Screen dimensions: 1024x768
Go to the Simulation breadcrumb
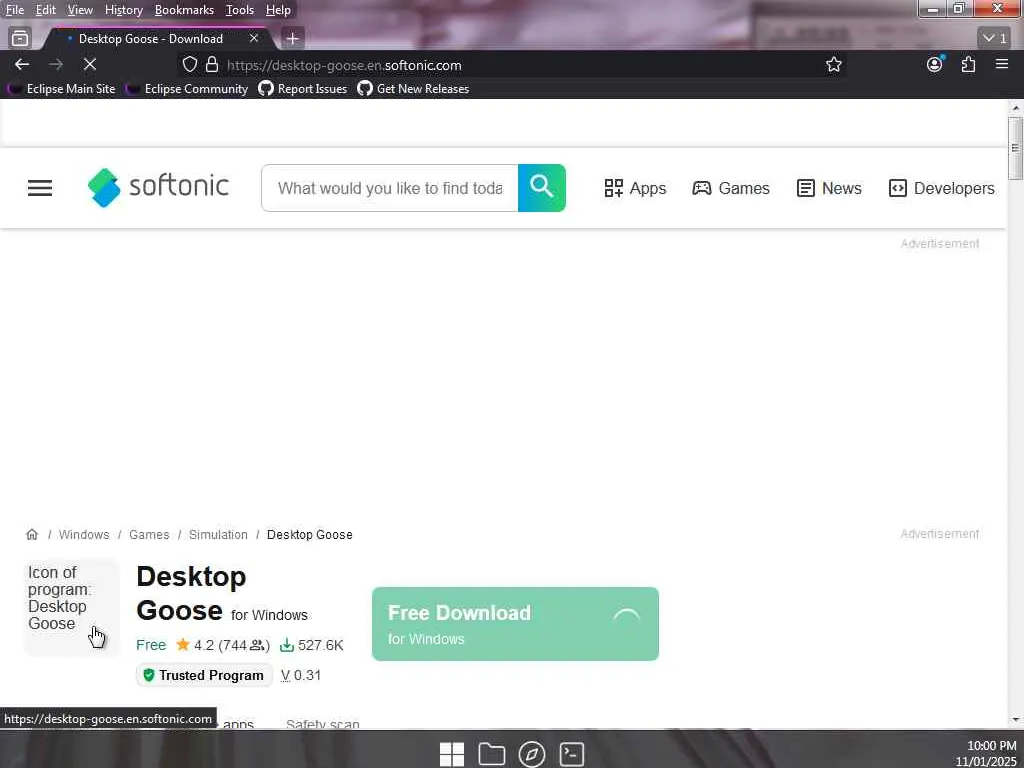pyautogui.click(x=218, y=534)
